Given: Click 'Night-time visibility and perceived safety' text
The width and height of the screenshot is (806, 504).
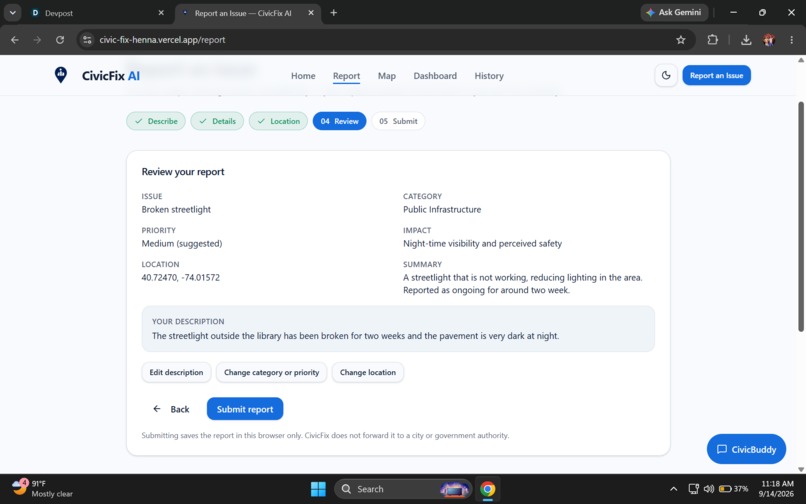Looking at the screenshot, I should pyautogui.click(x=482, y=243).
